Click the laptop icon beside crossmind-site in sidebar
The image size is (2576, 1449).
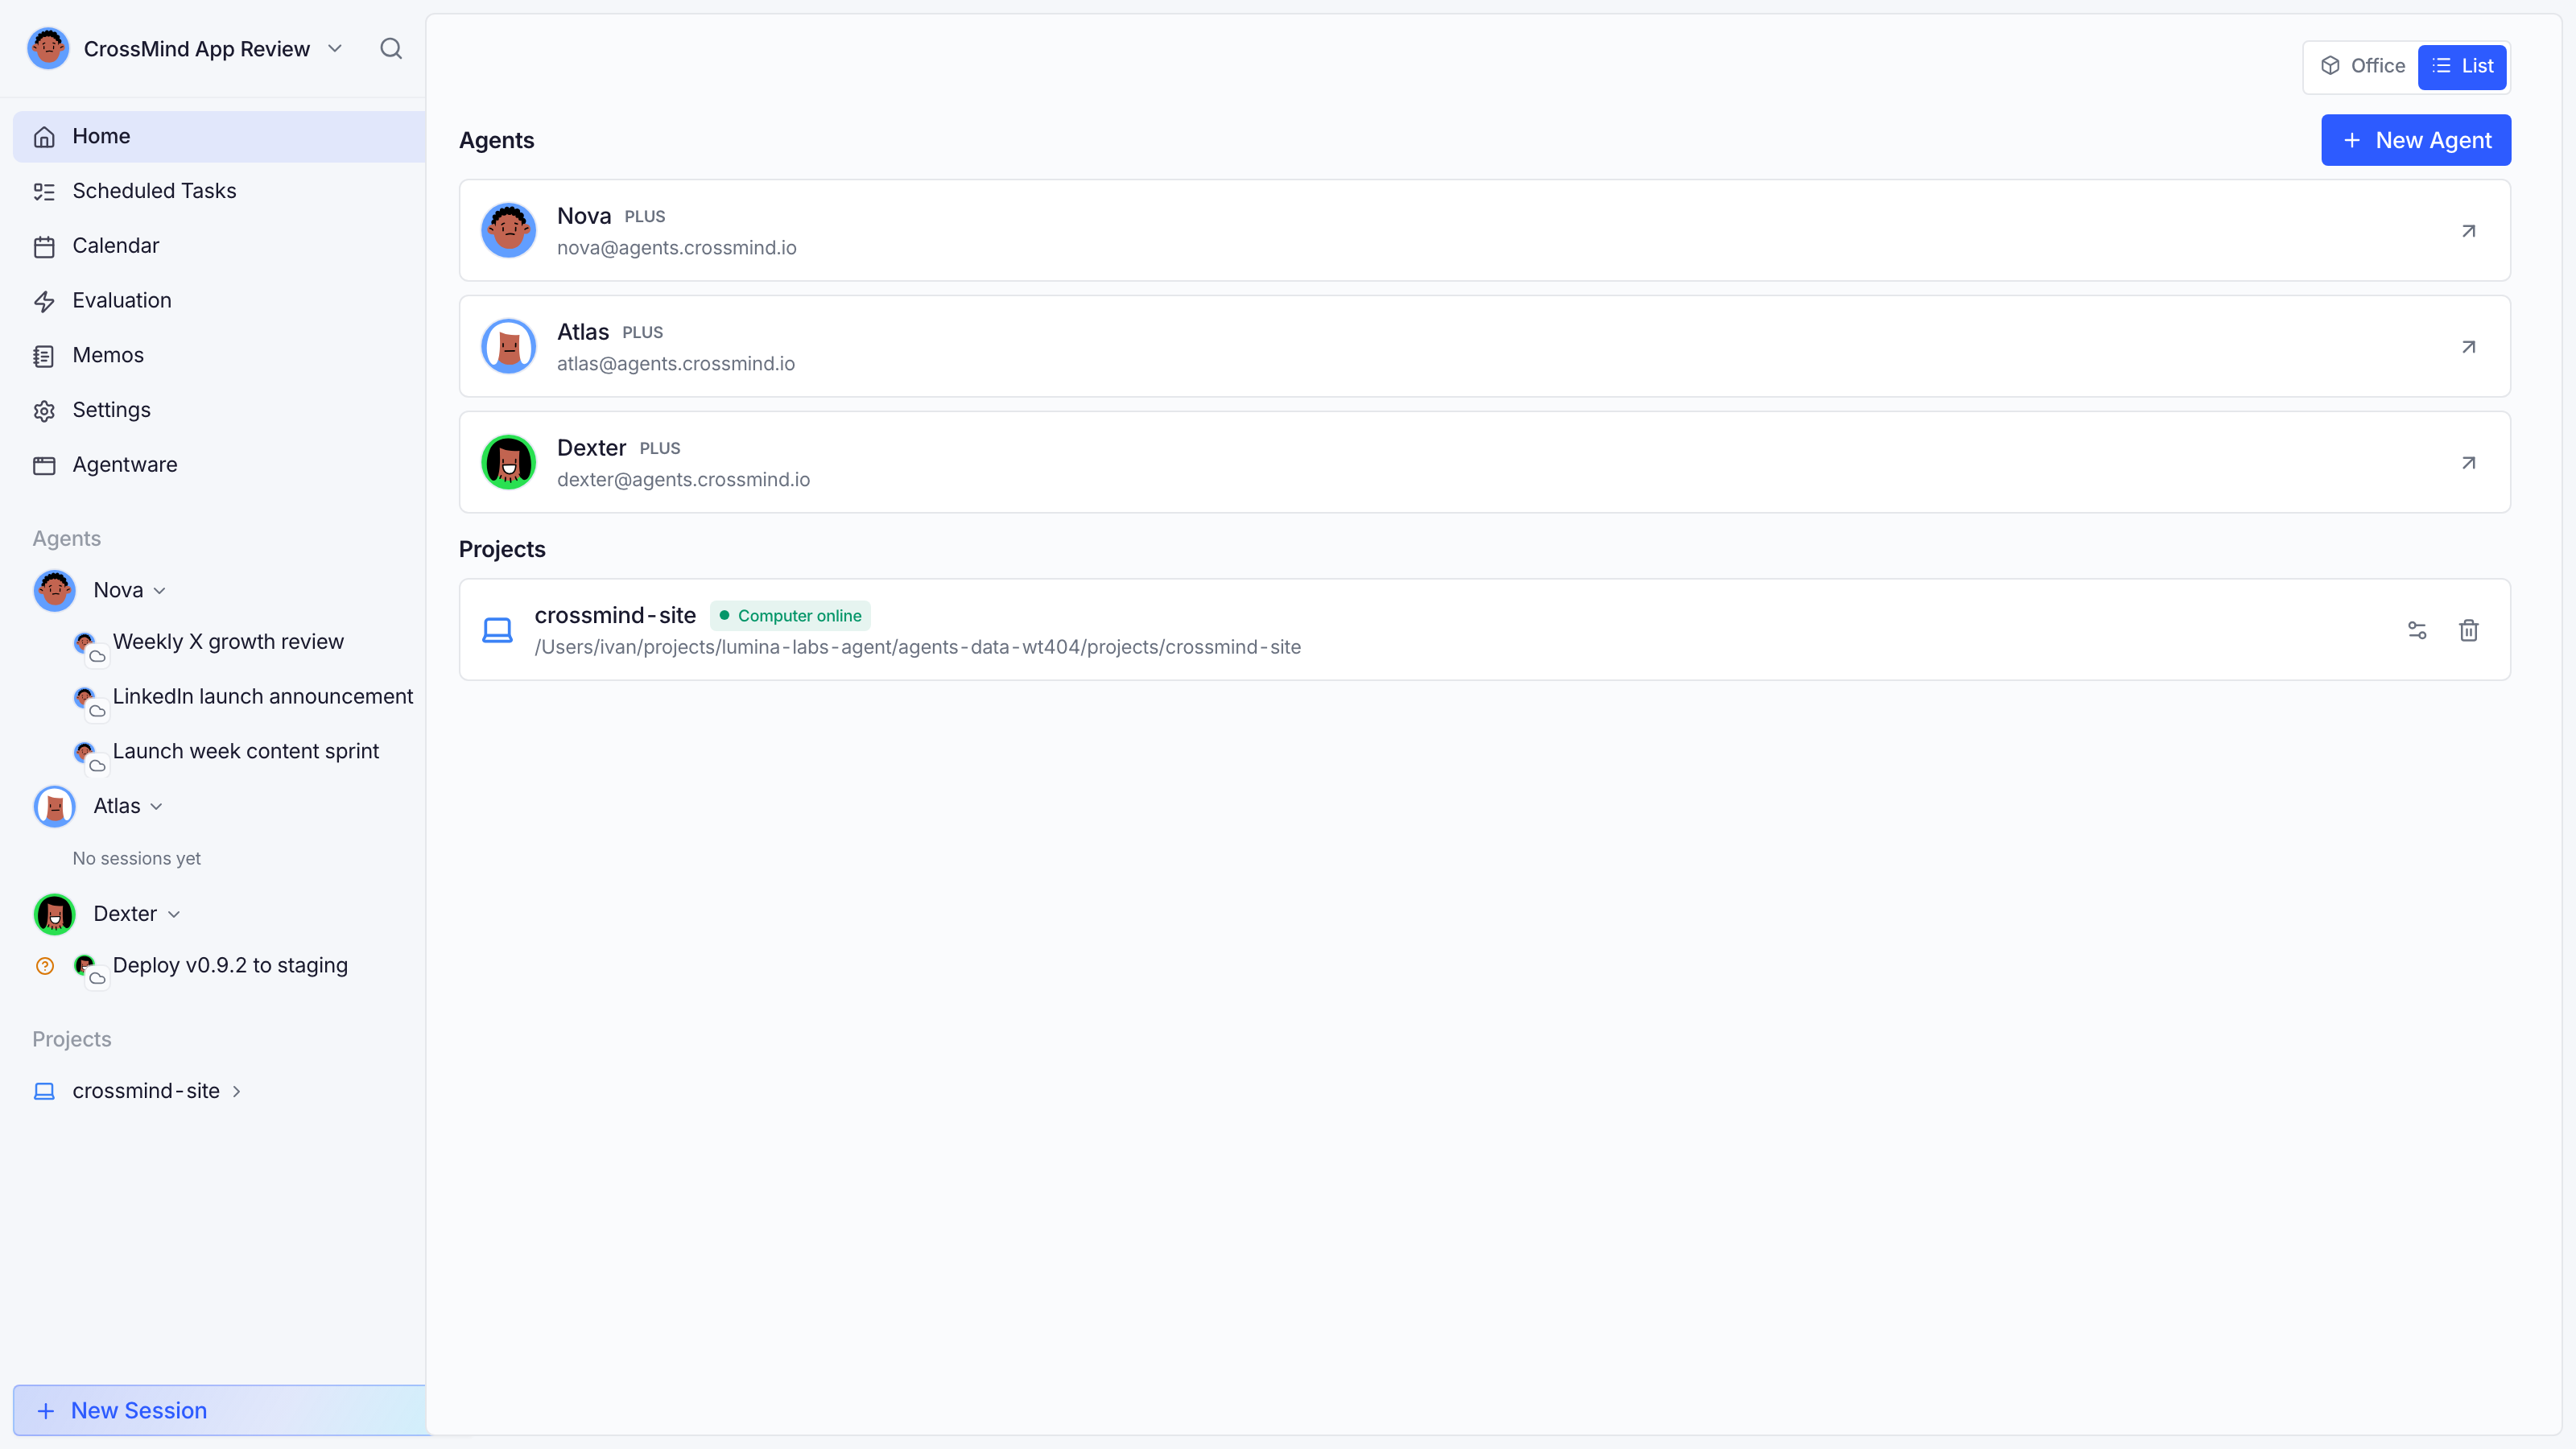pyautogui.click(x=44, y=1091)
